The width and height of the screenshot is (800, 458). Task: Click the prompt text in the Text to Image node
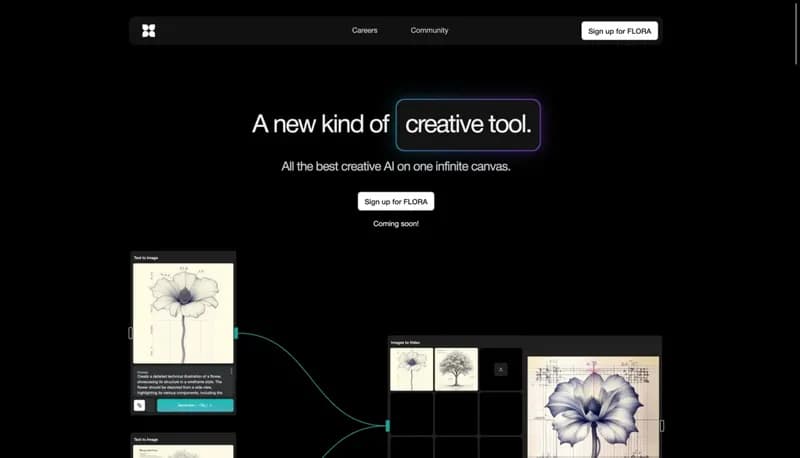point(180,384)
